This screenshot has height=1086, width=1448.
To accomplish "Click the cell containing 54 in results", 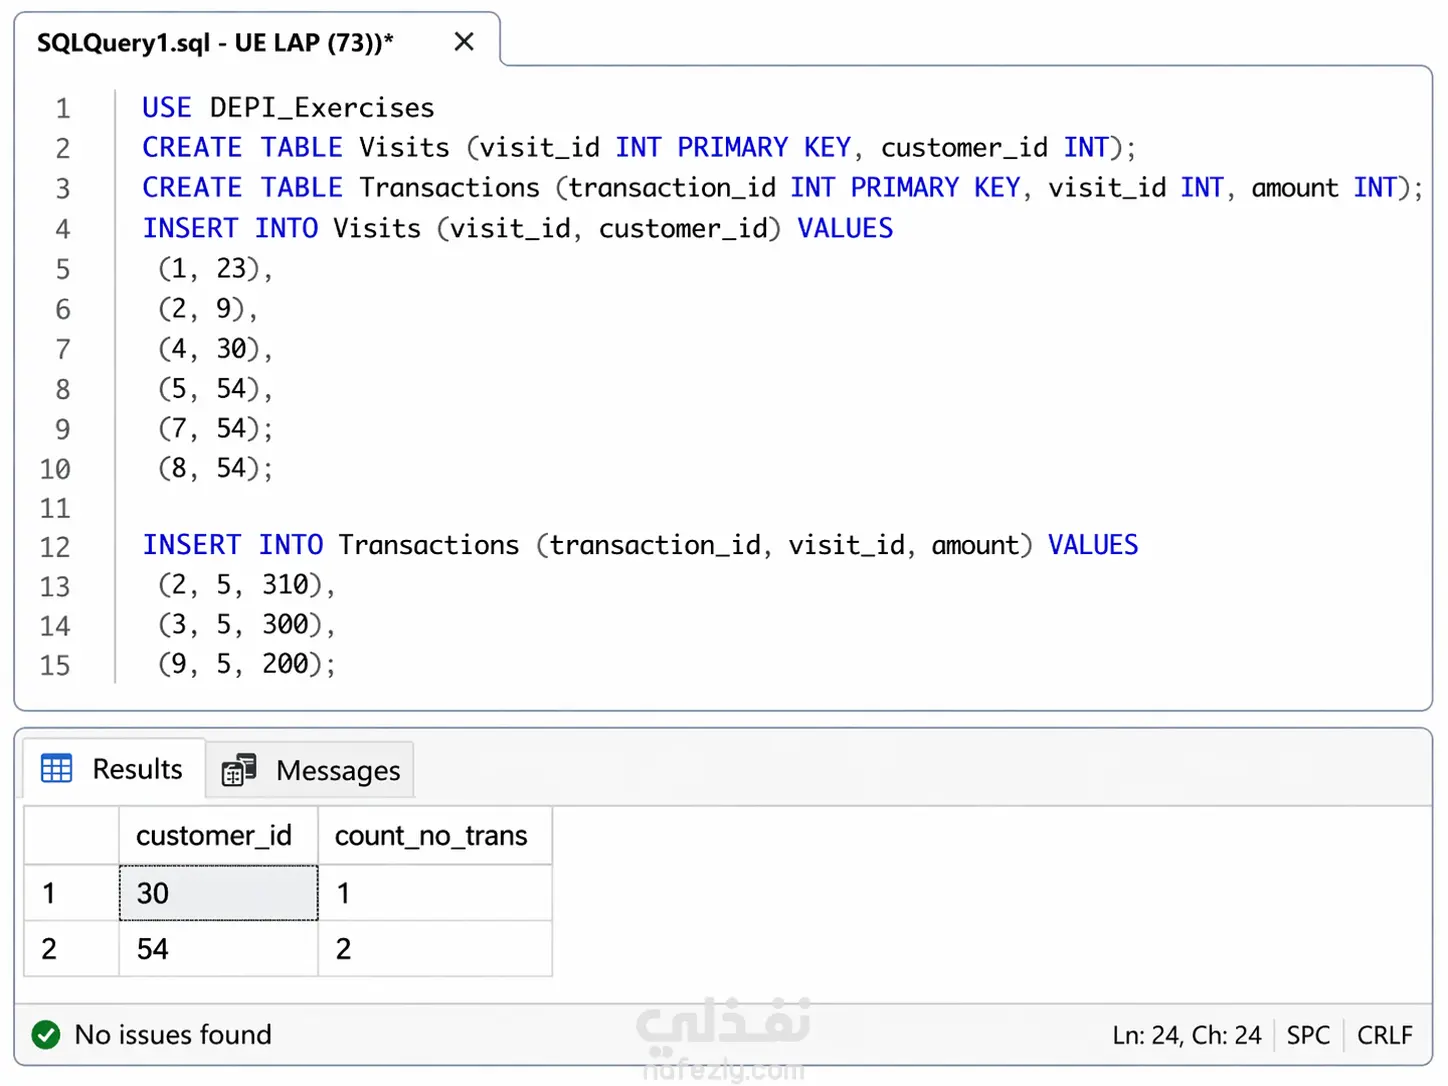I will pyautogui.click(x=218, y=949).
